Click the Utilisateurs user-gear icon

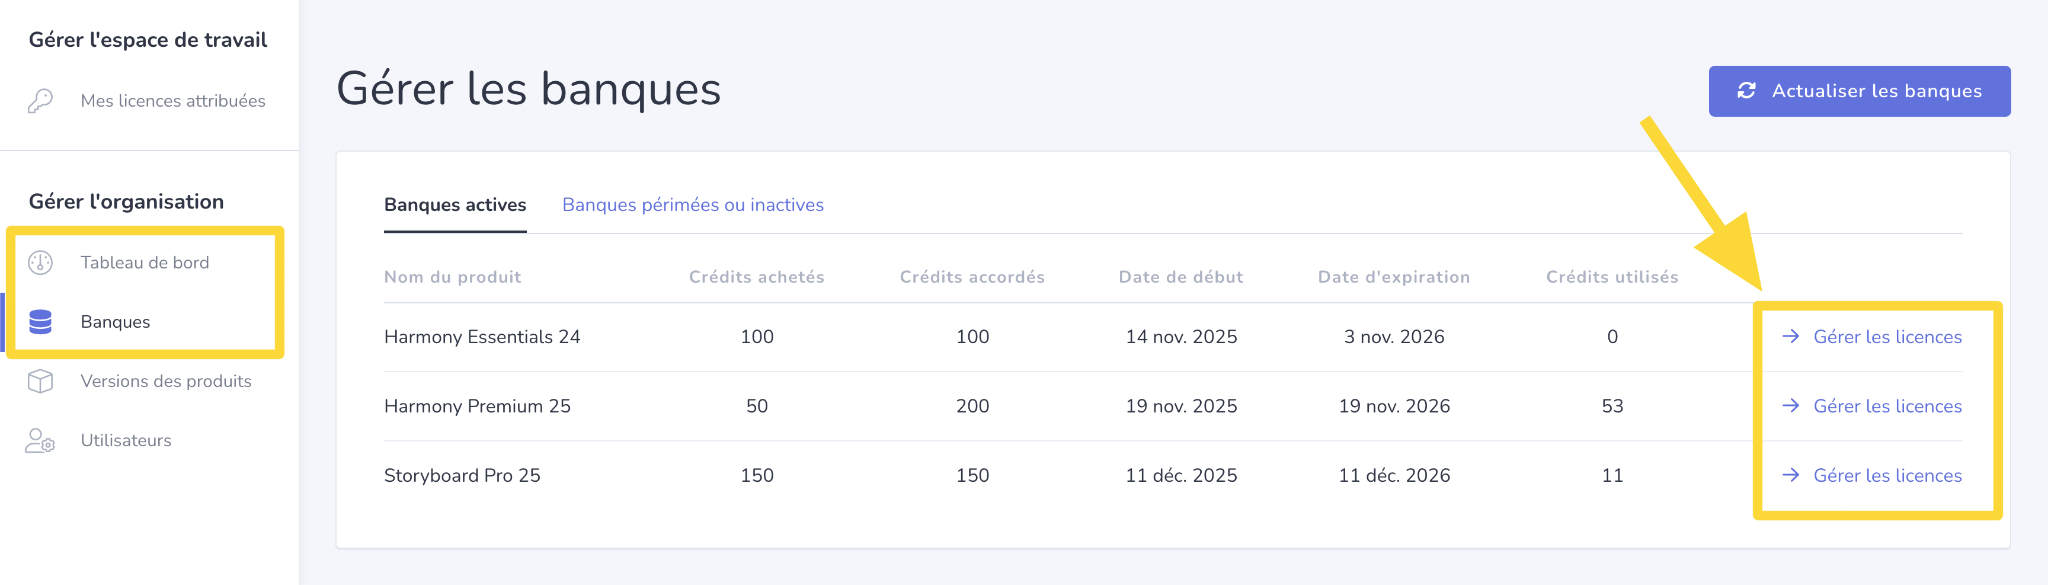point(40,441)
